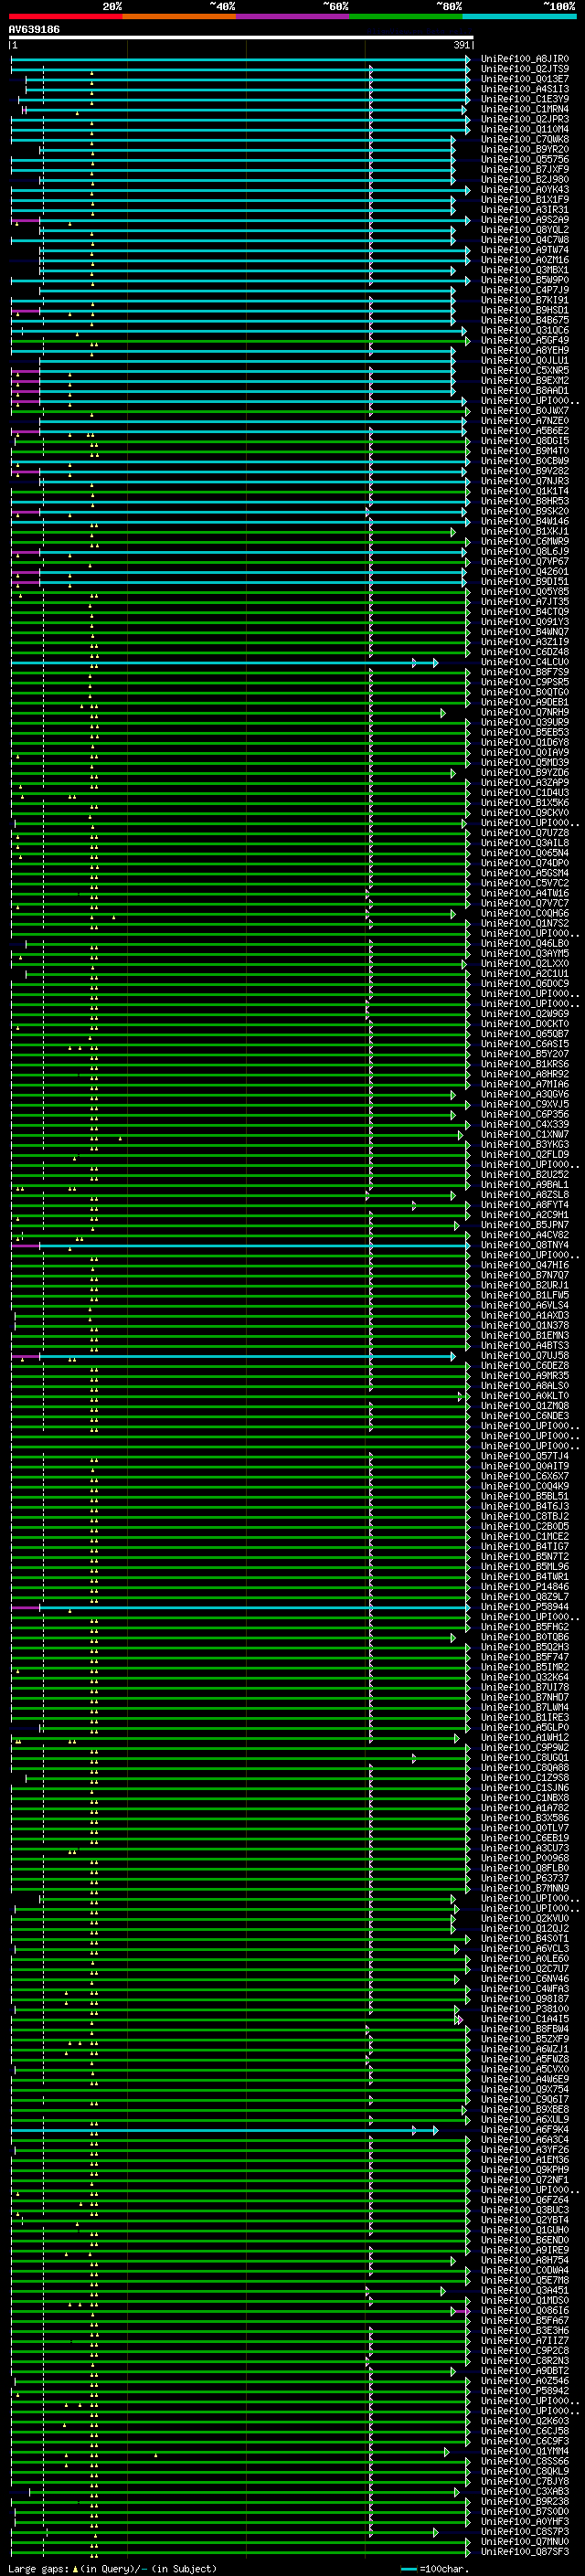Image resolution: width=585 pixels, height=2576 pixels.
Task: Select hit label UniRef100_Q3MBX1
Action: pyautogui.click(x=524, y=270)
